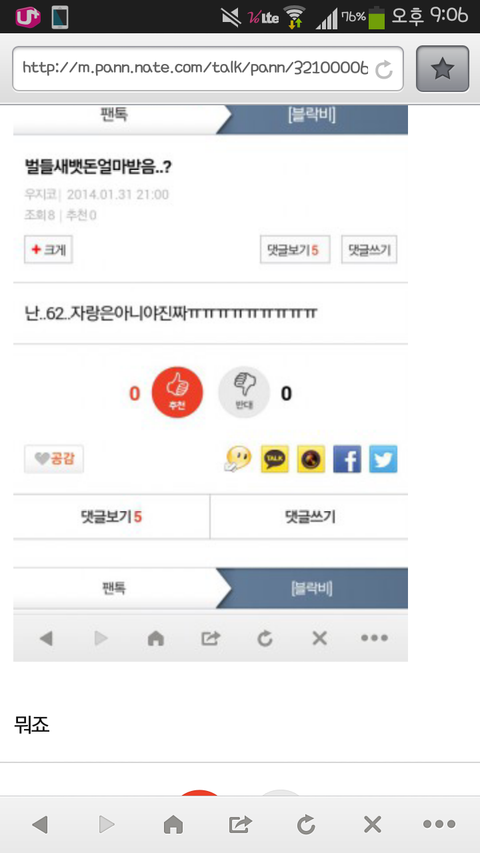Share the post on Twitter

tap(383, 459)
